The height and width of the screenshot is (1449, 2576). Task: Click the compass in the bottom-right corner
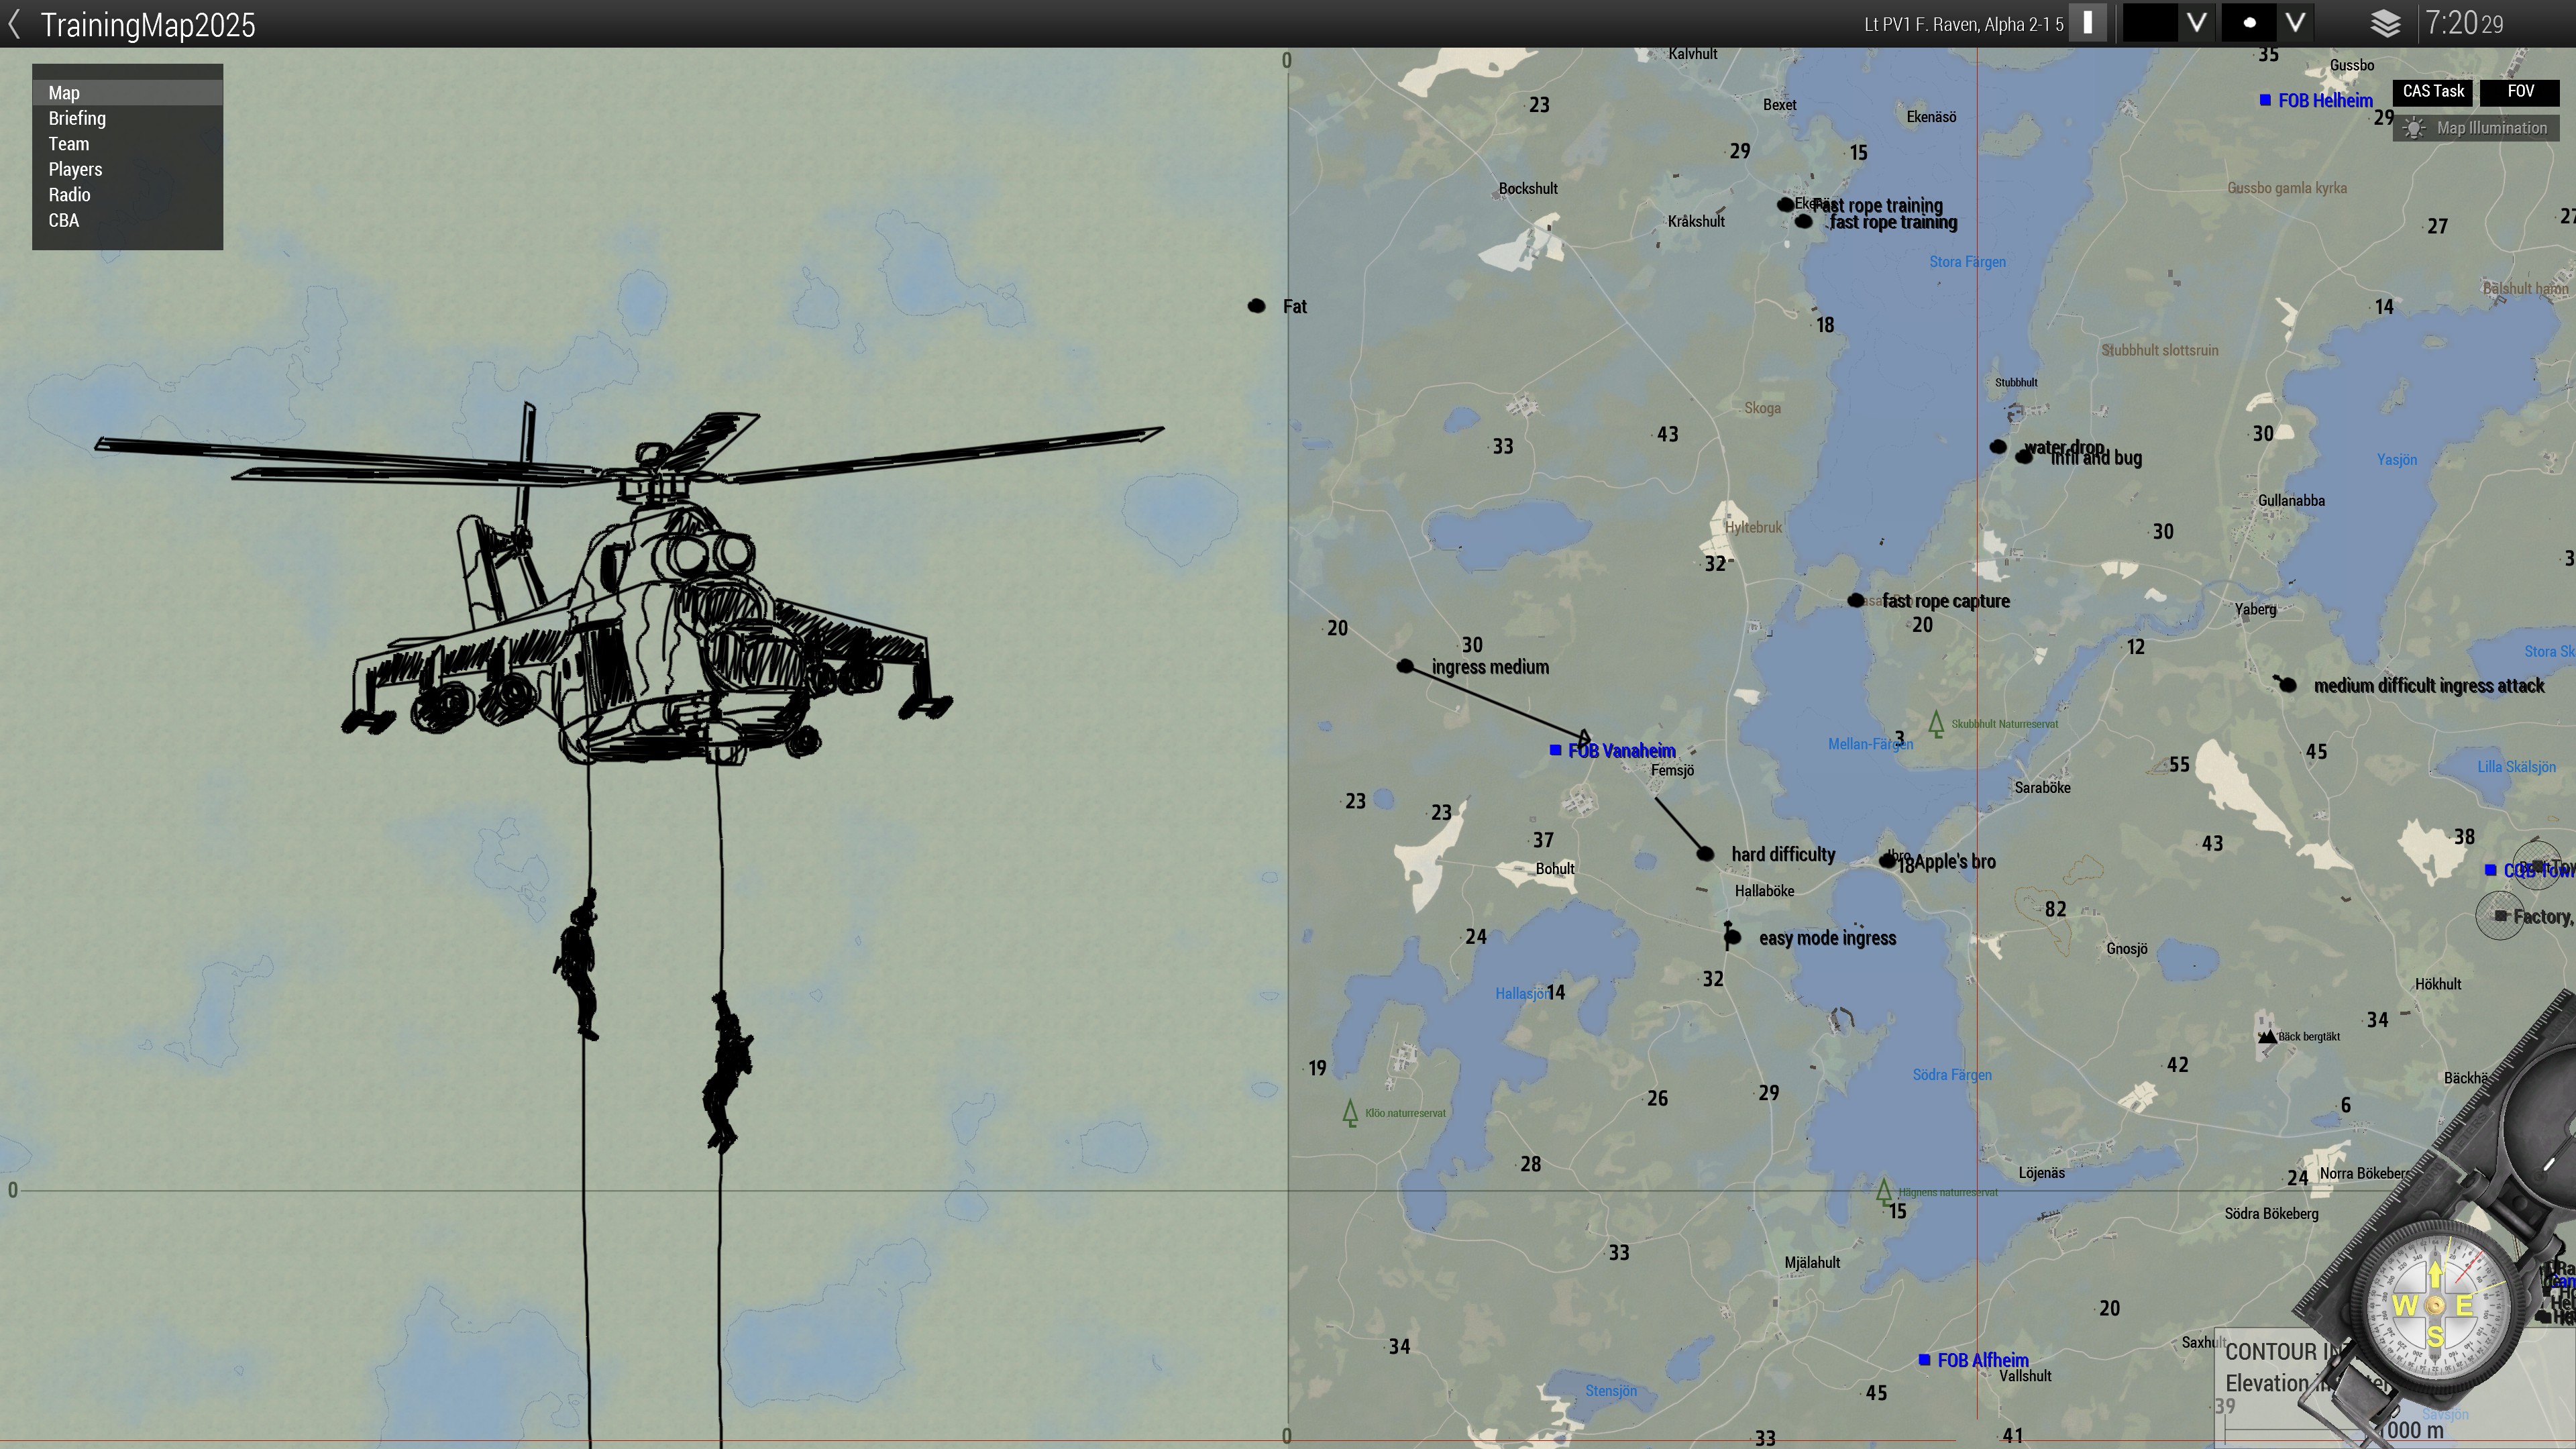tap(2435, 1305)
